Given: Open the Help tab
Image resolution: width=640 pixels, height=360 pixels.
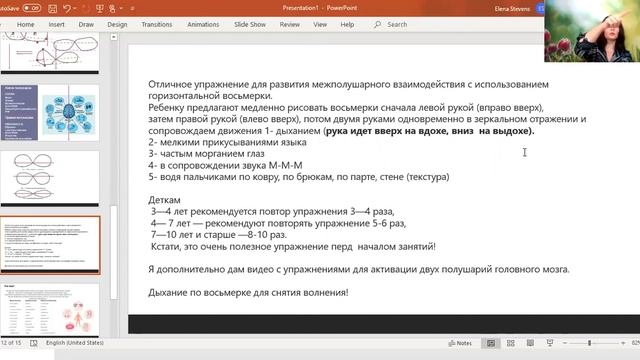Looking at the screenshot, I should pyautogui.click(x=347, y=24).
